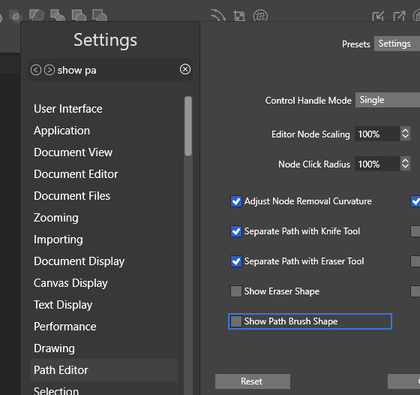Click the Reset button
Image resolution: width=420 pixels, height=395 pixels.
point(252,381)
